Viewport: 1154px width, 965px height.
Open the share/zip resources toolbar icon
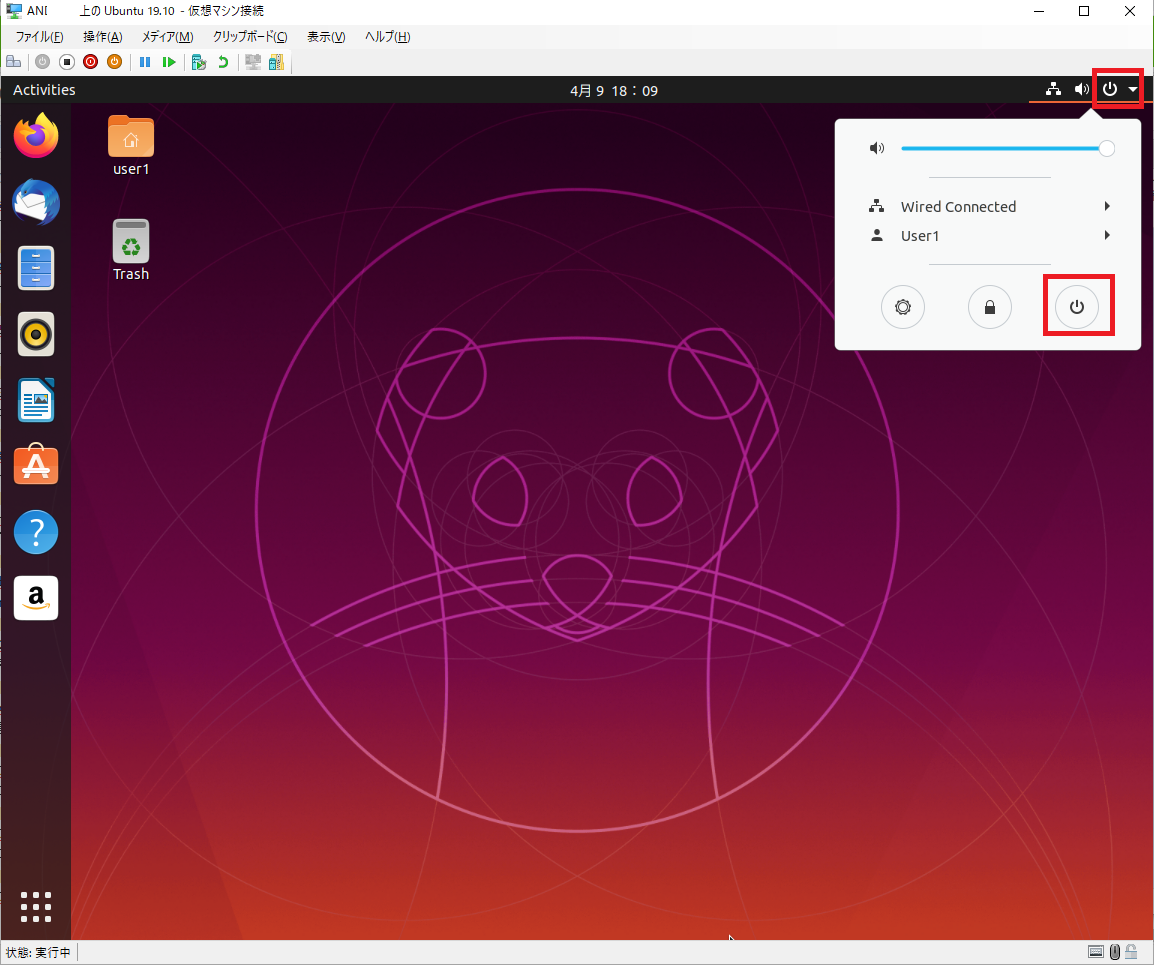tap(277, 62)
